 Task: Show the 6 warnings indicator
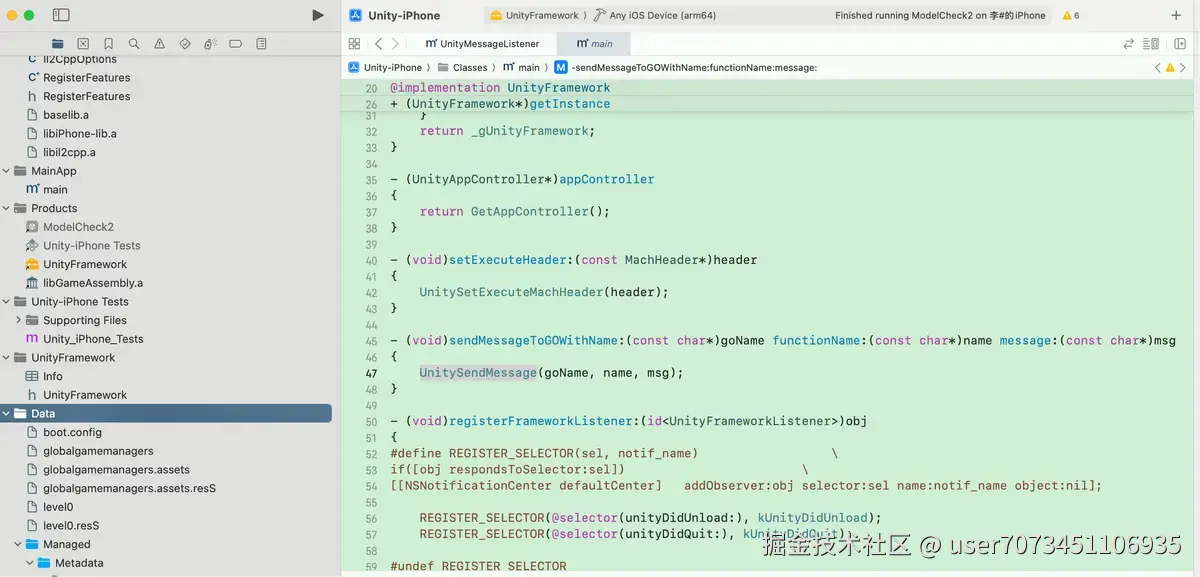tap(1070, 15)
